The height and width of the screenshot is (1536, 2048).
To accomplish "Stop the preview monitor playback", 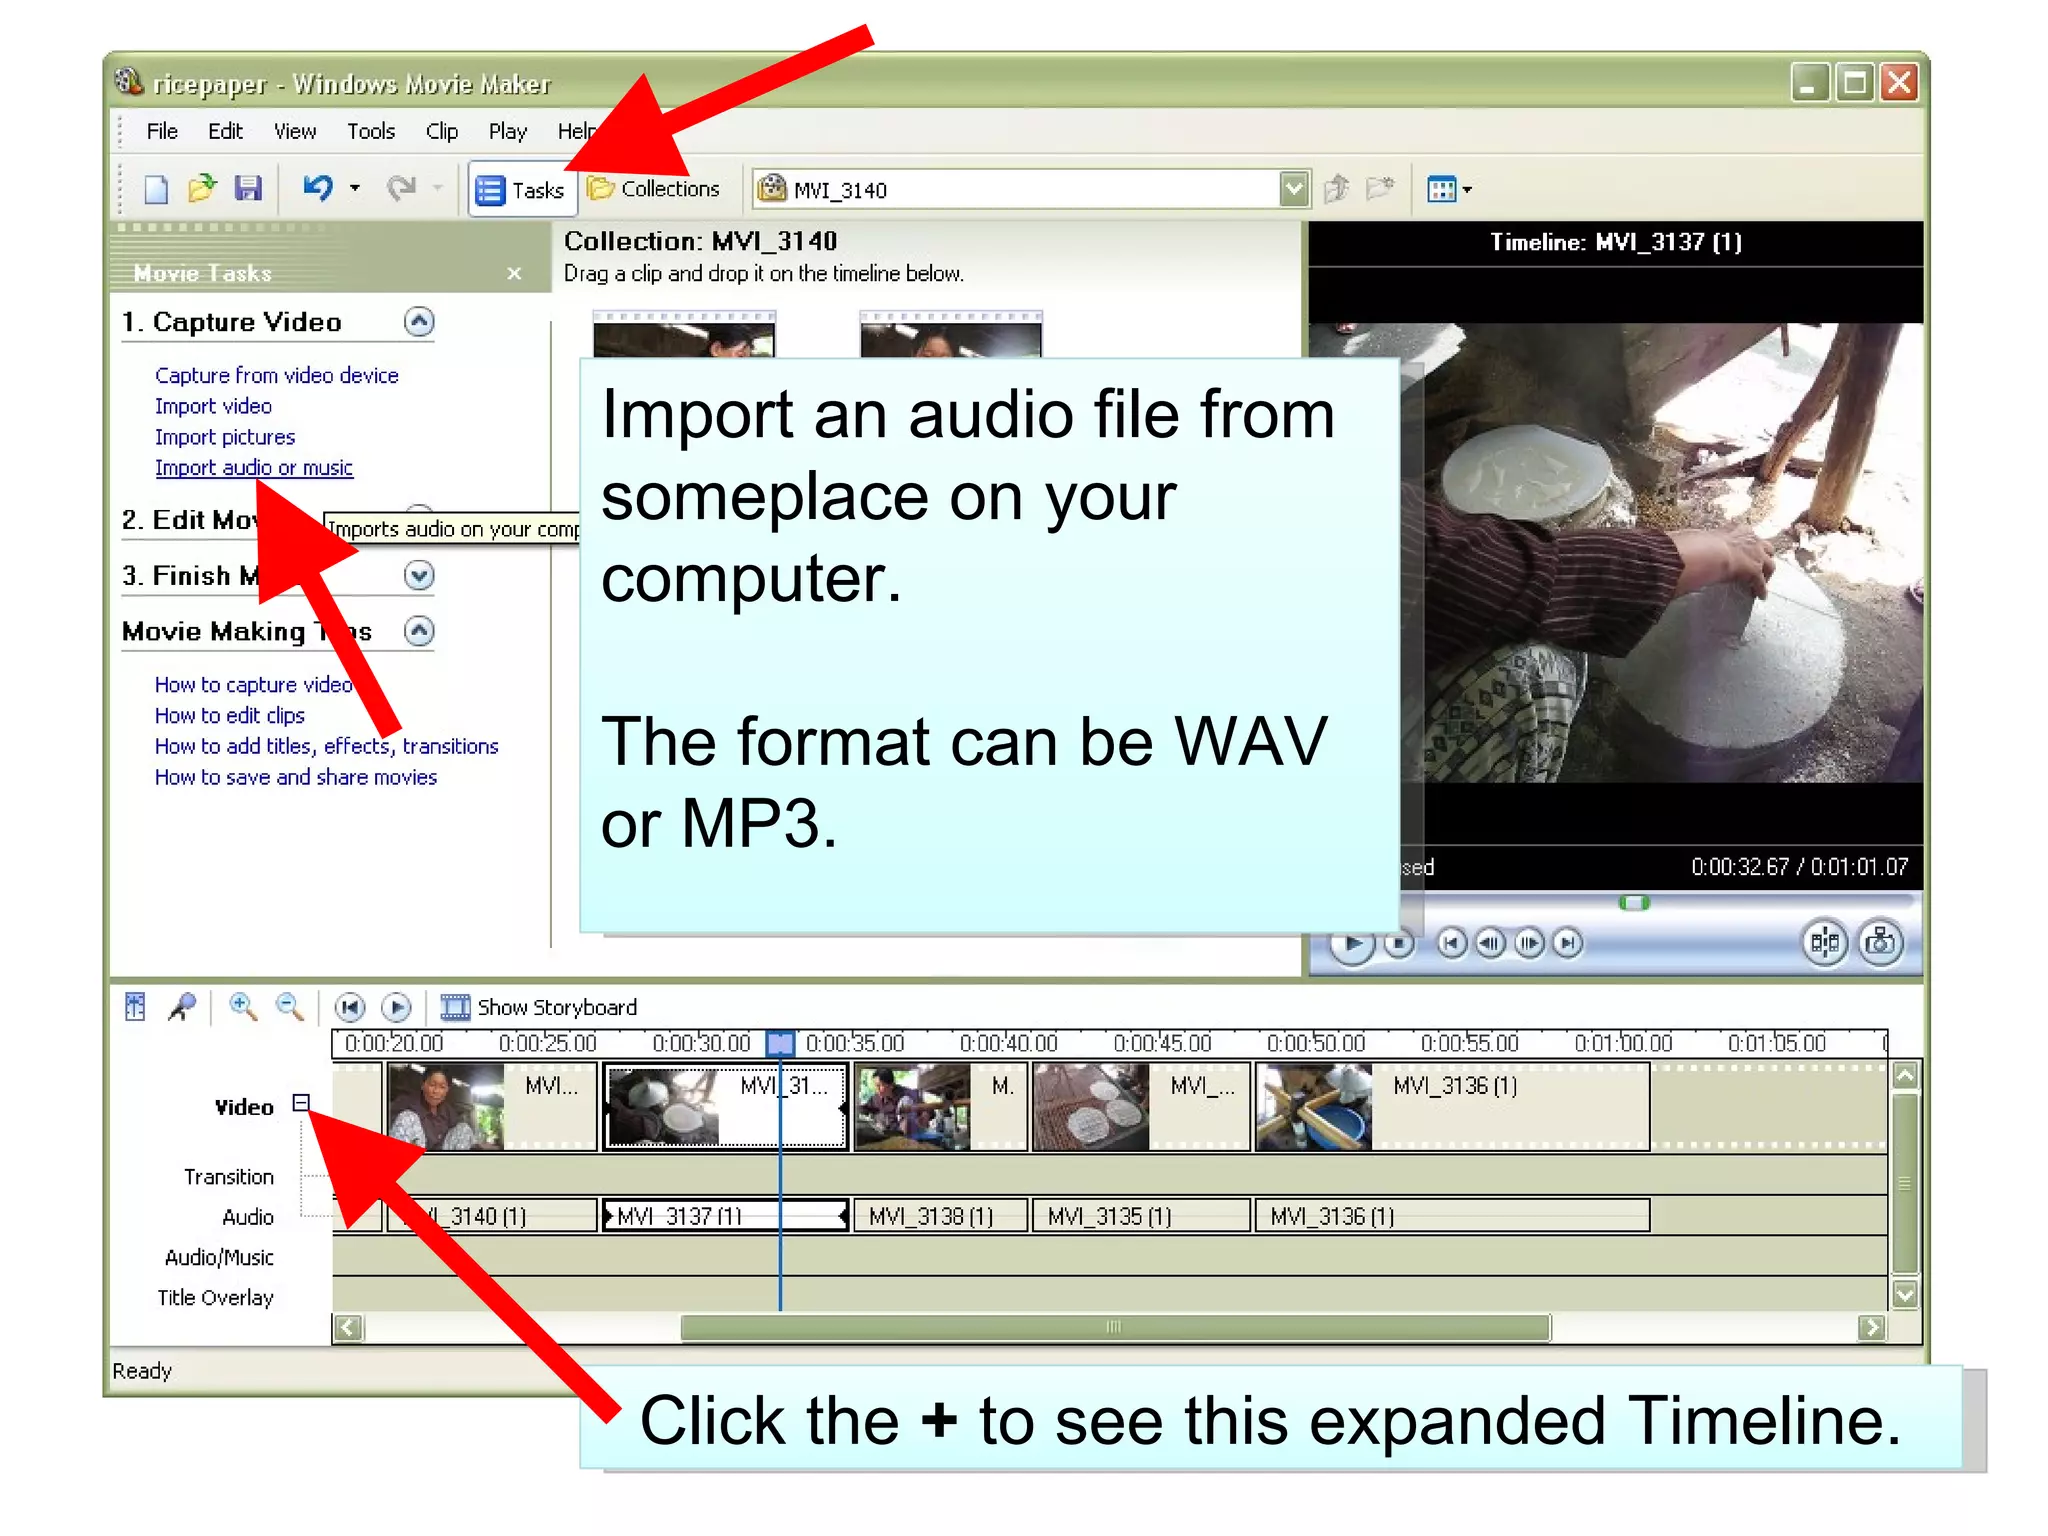I will (x=1399, y=942).
